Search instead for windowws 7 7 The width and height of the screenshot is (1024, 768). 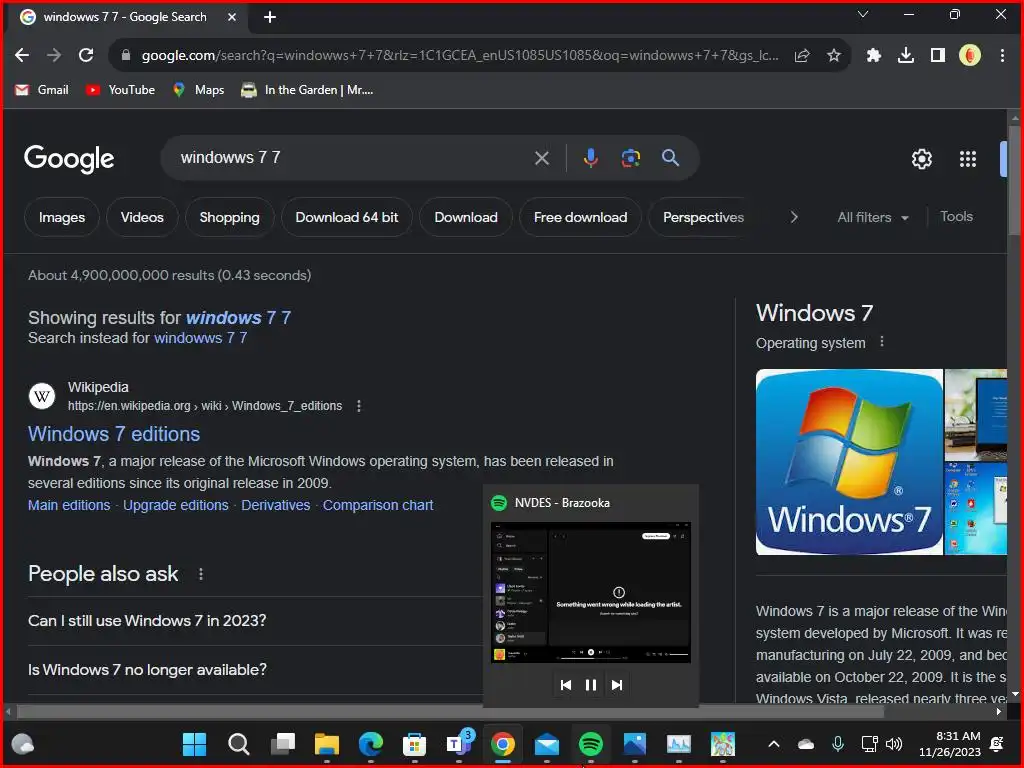click(200, 338)
